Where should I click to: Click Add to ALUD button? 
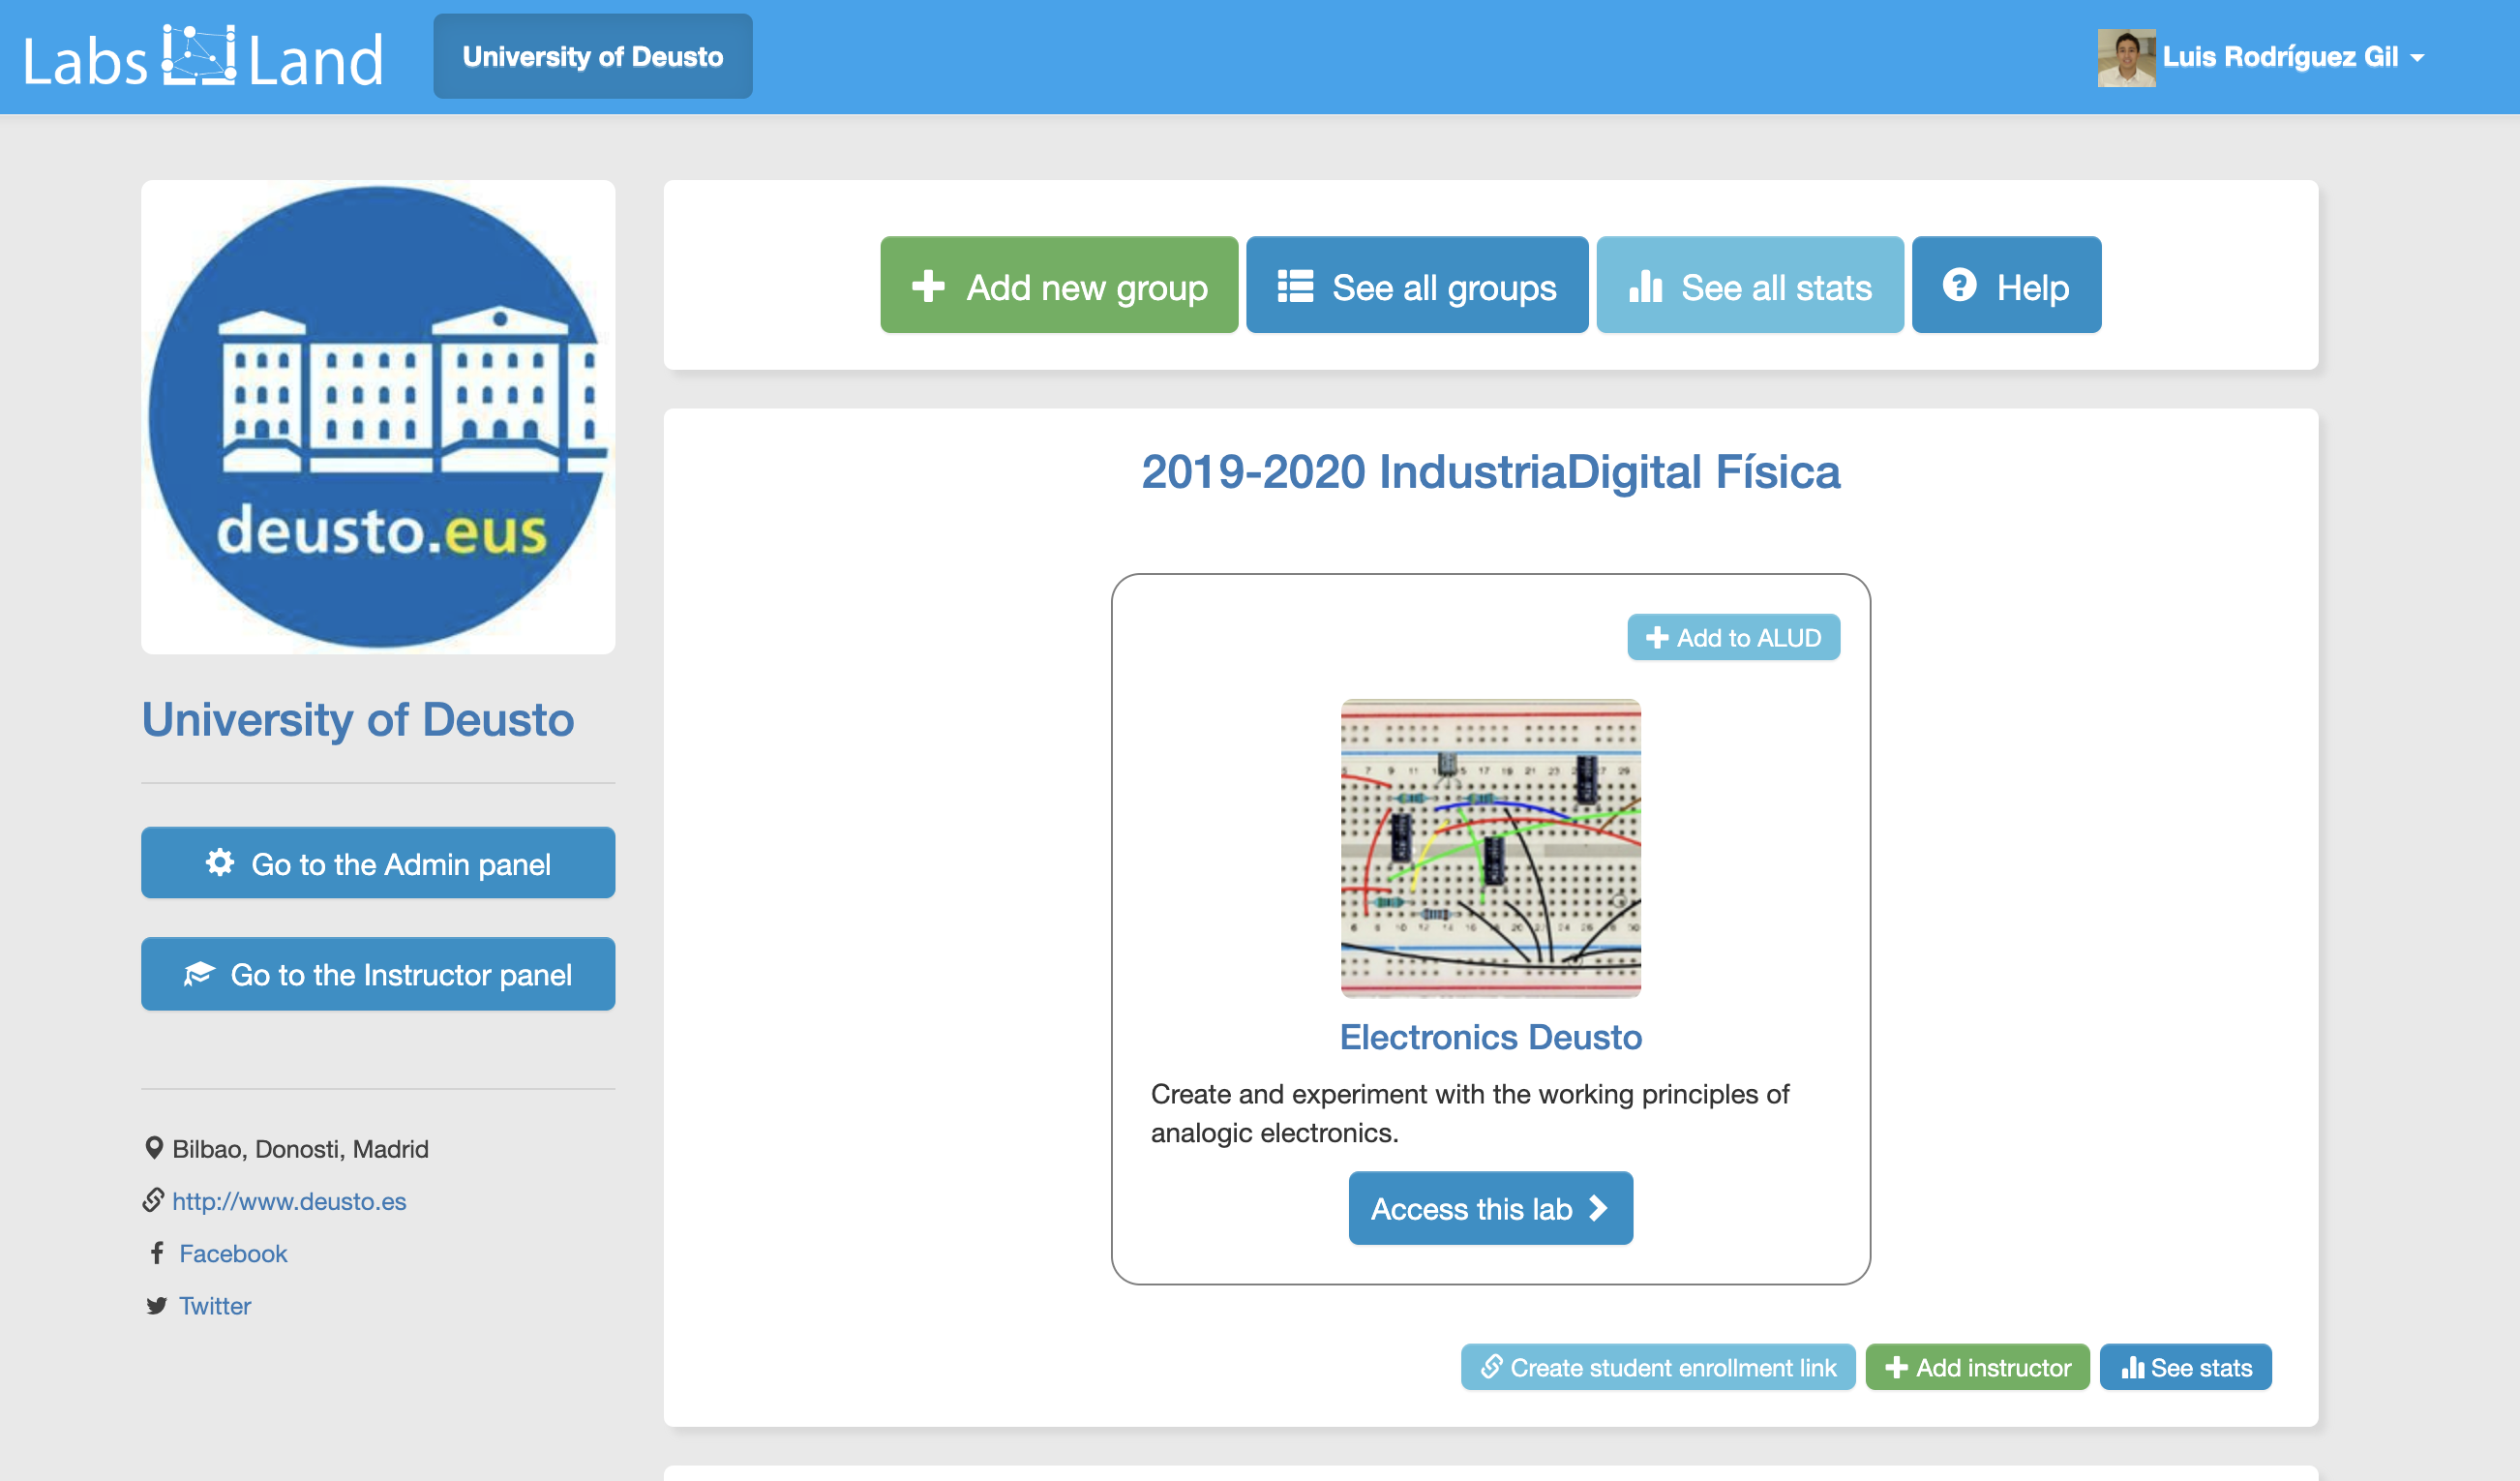pos(1733,637)
